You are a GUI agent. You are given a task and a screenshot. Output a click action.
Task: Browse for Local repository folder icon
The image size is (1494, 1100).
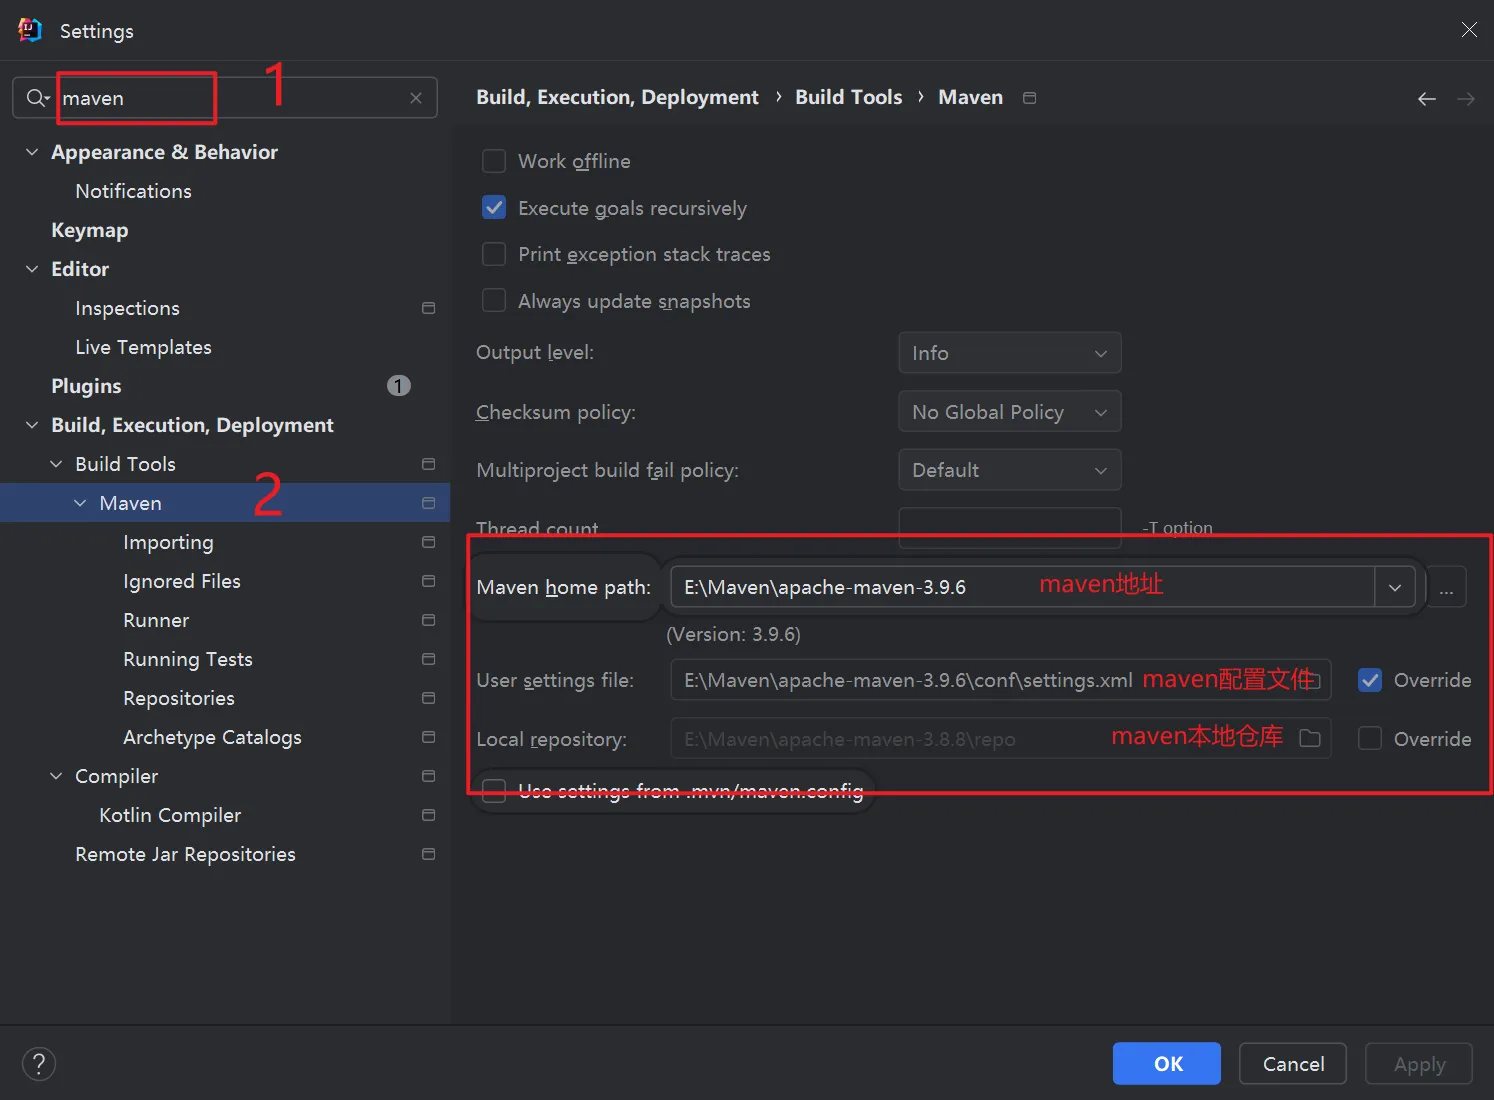coord(1310,739)
